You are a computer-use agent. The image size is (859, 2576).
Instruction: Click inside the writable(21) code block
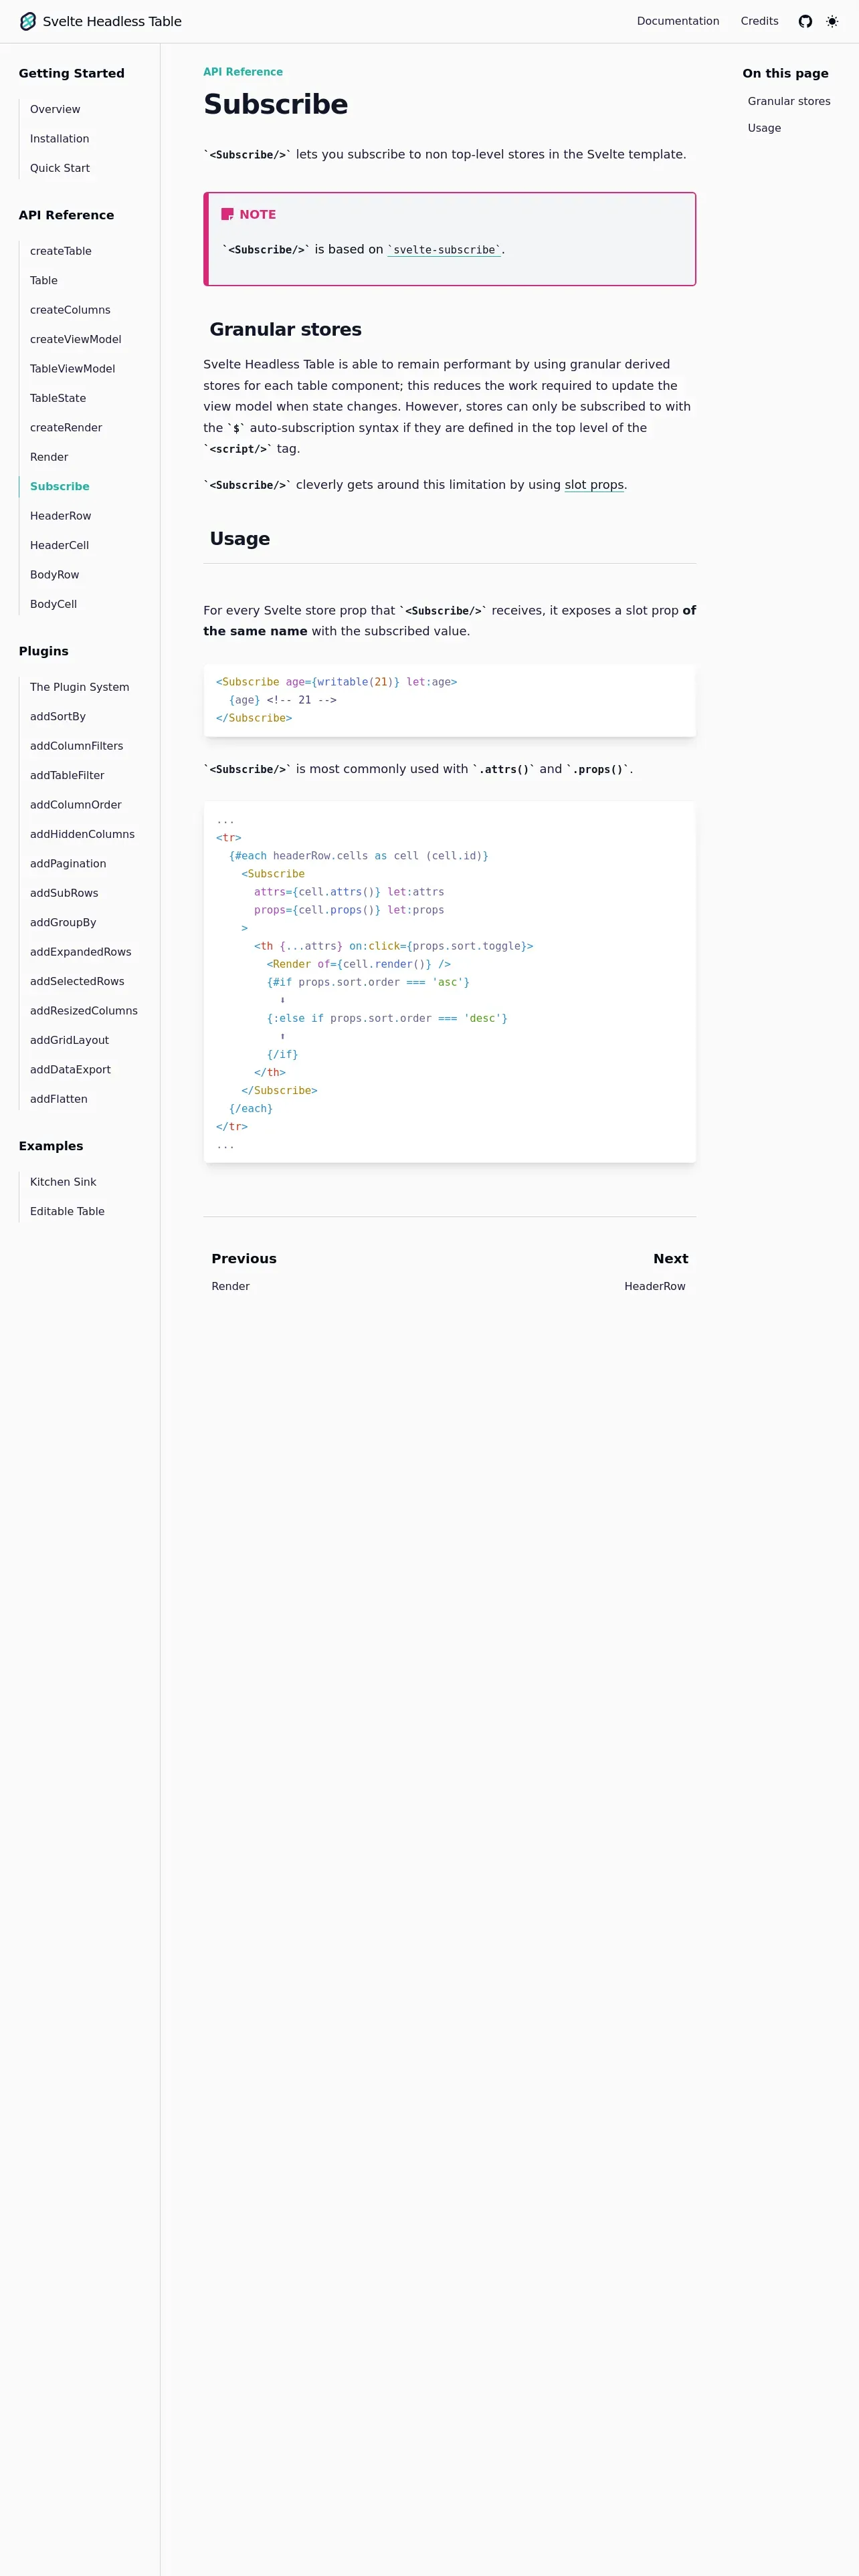[449, 700]
